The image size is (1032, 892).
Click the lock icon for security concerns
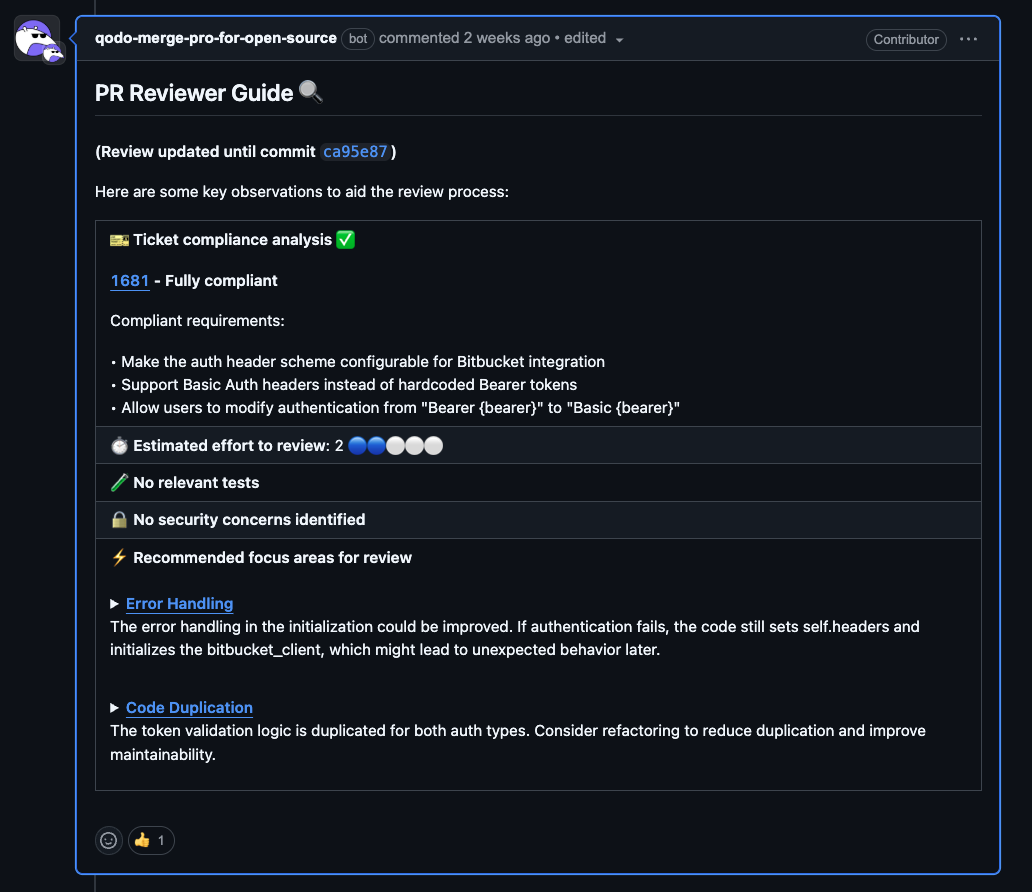pyautogui.click(x=119, y=520)
